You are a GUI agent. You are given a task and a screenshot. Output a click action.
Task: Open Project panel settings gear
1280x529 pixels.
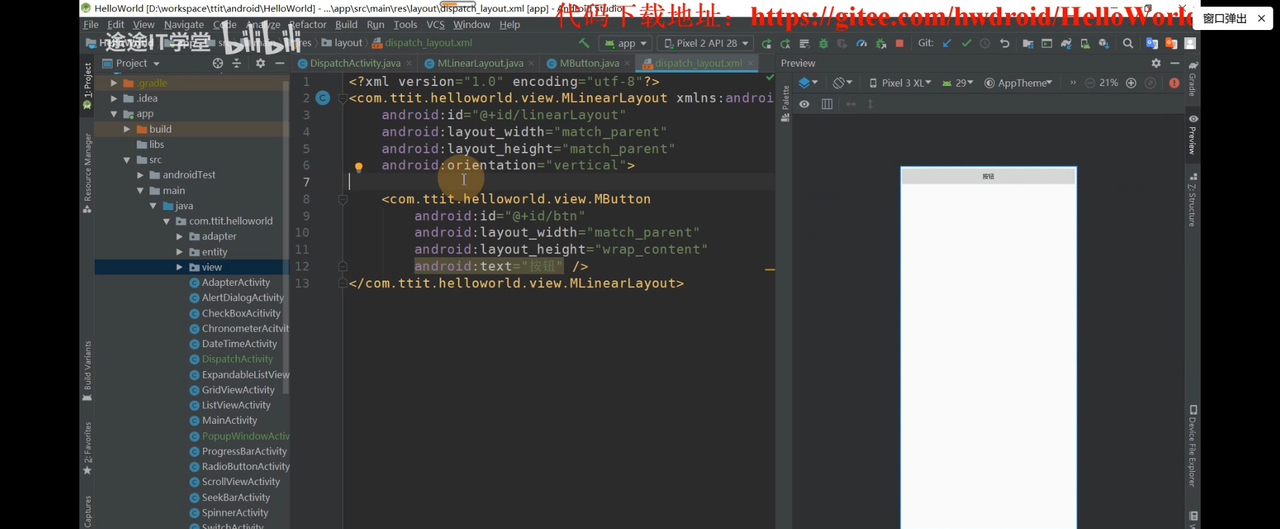pos(260,63)
